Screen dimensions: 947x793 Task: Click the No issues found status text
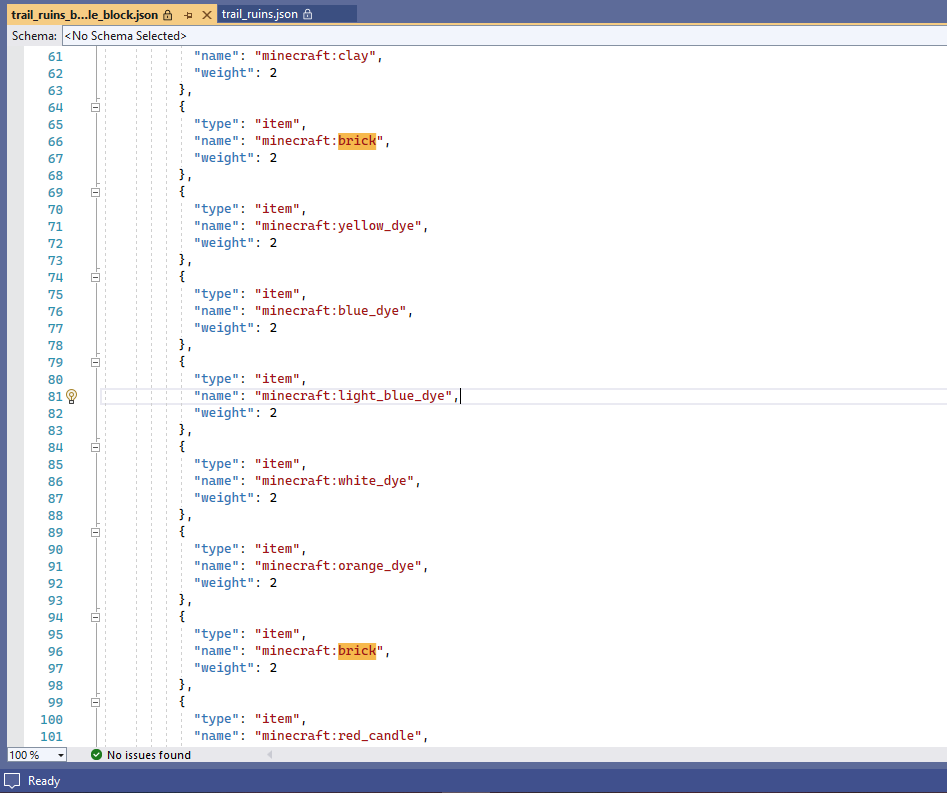148,755
